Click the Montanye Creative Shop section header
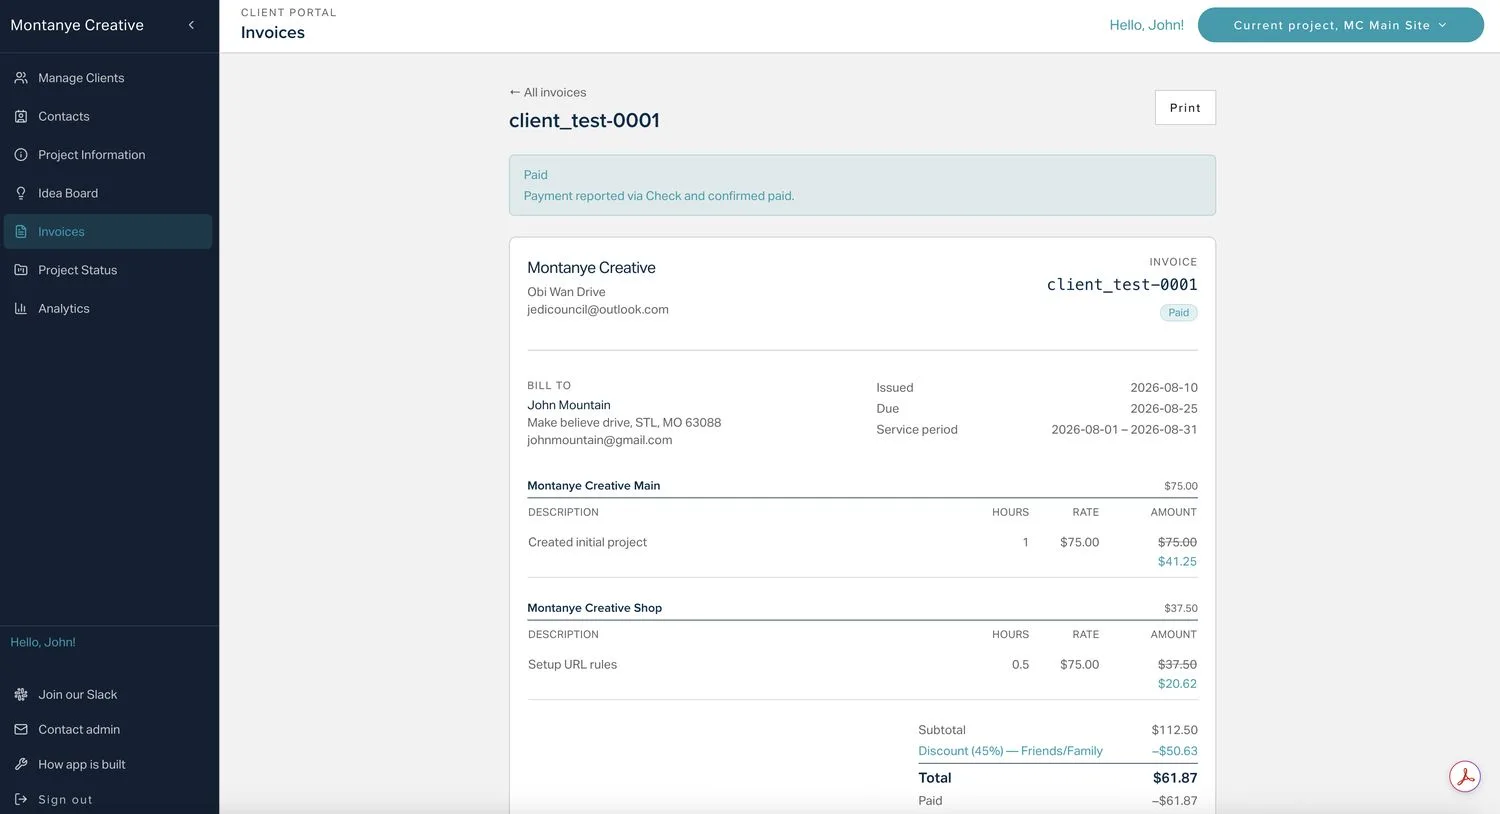Image resolution: width=1500 pixels, height=814 pixels. tap(595, 608)
